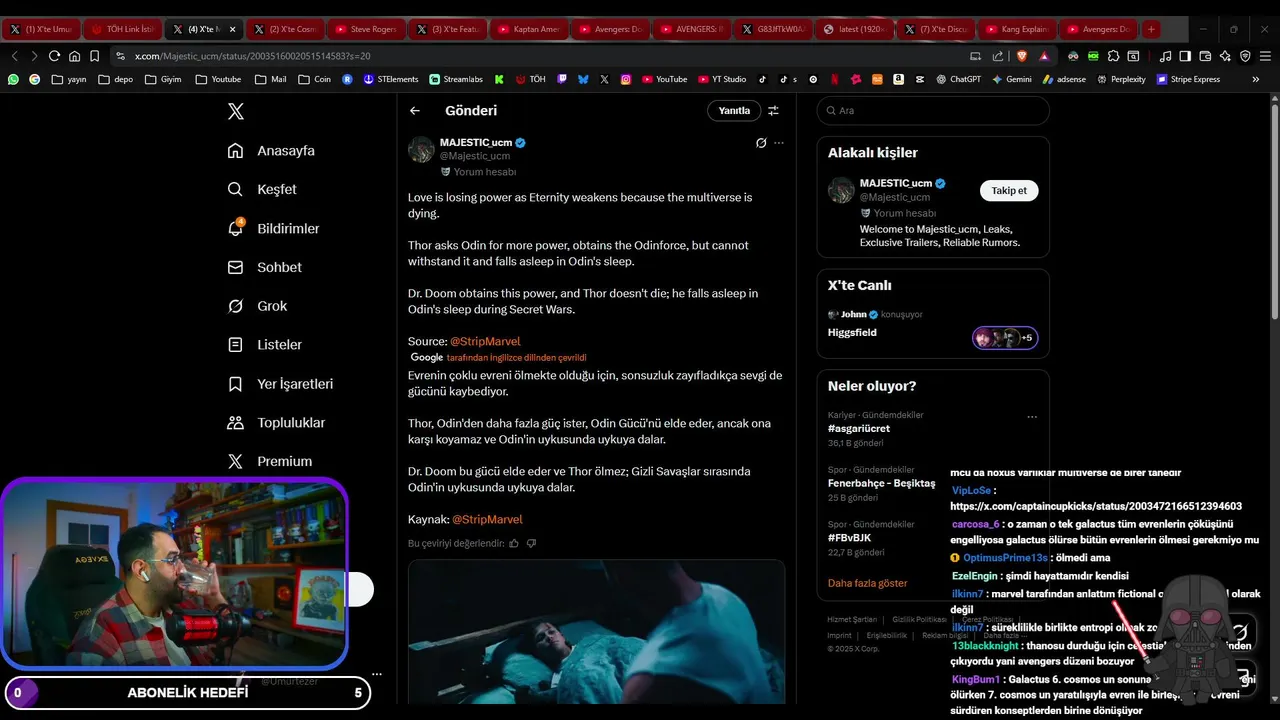Open Instagram bookmark icon
This screenshot has width=1280, height=720.
[626, 79]
